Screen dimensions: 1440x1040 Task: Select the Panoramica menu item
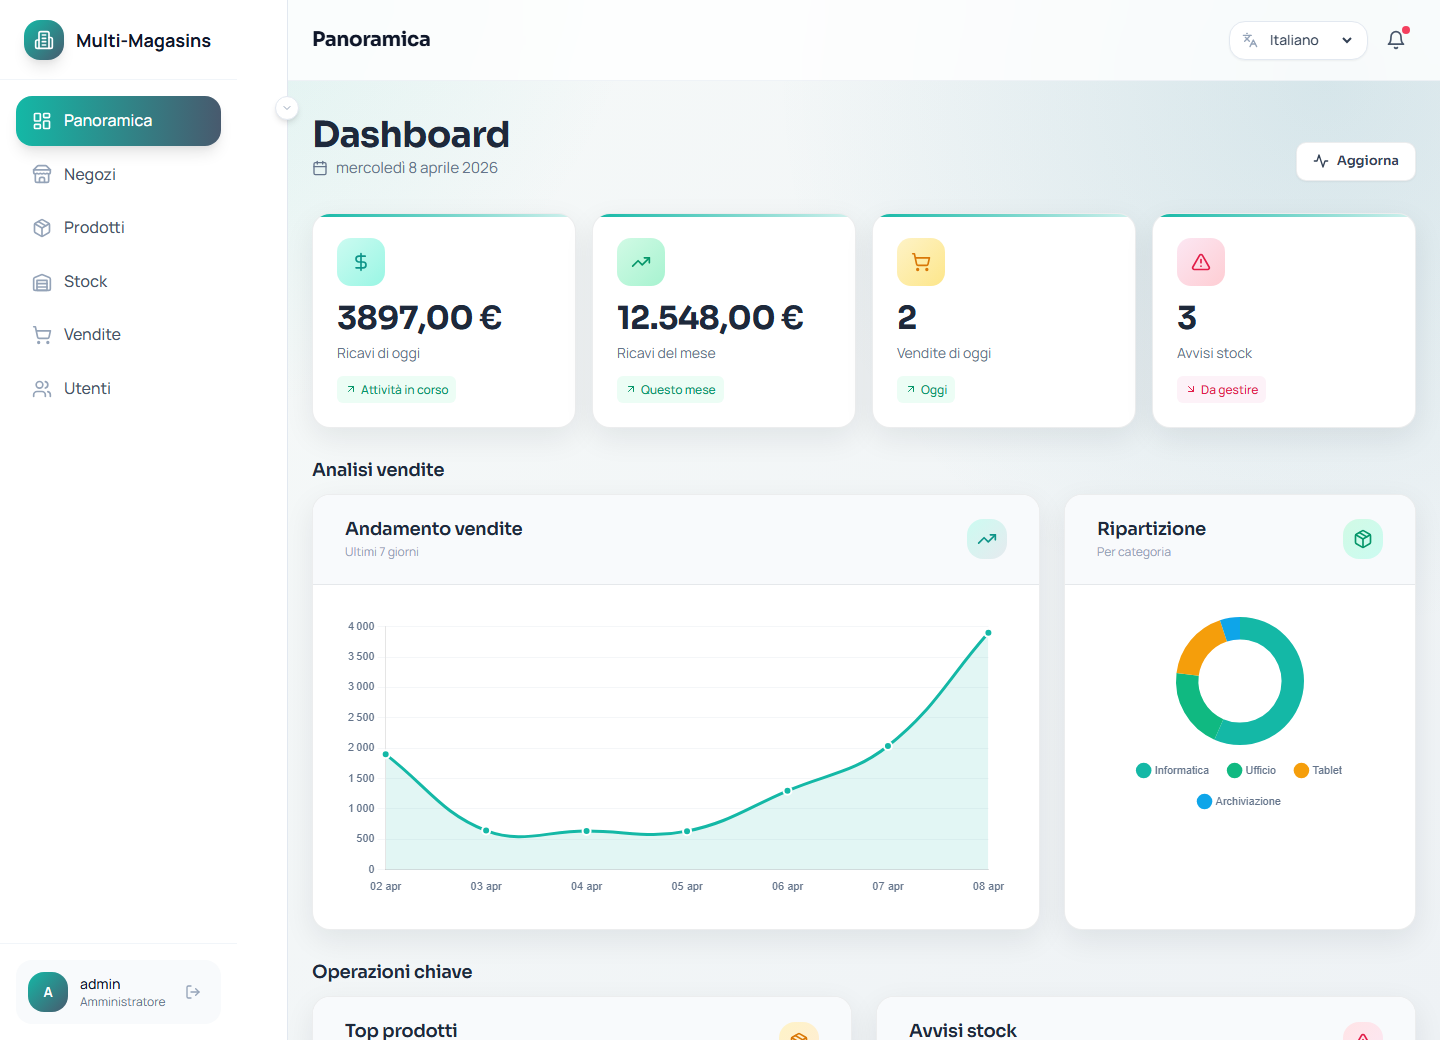click(118, 120)
